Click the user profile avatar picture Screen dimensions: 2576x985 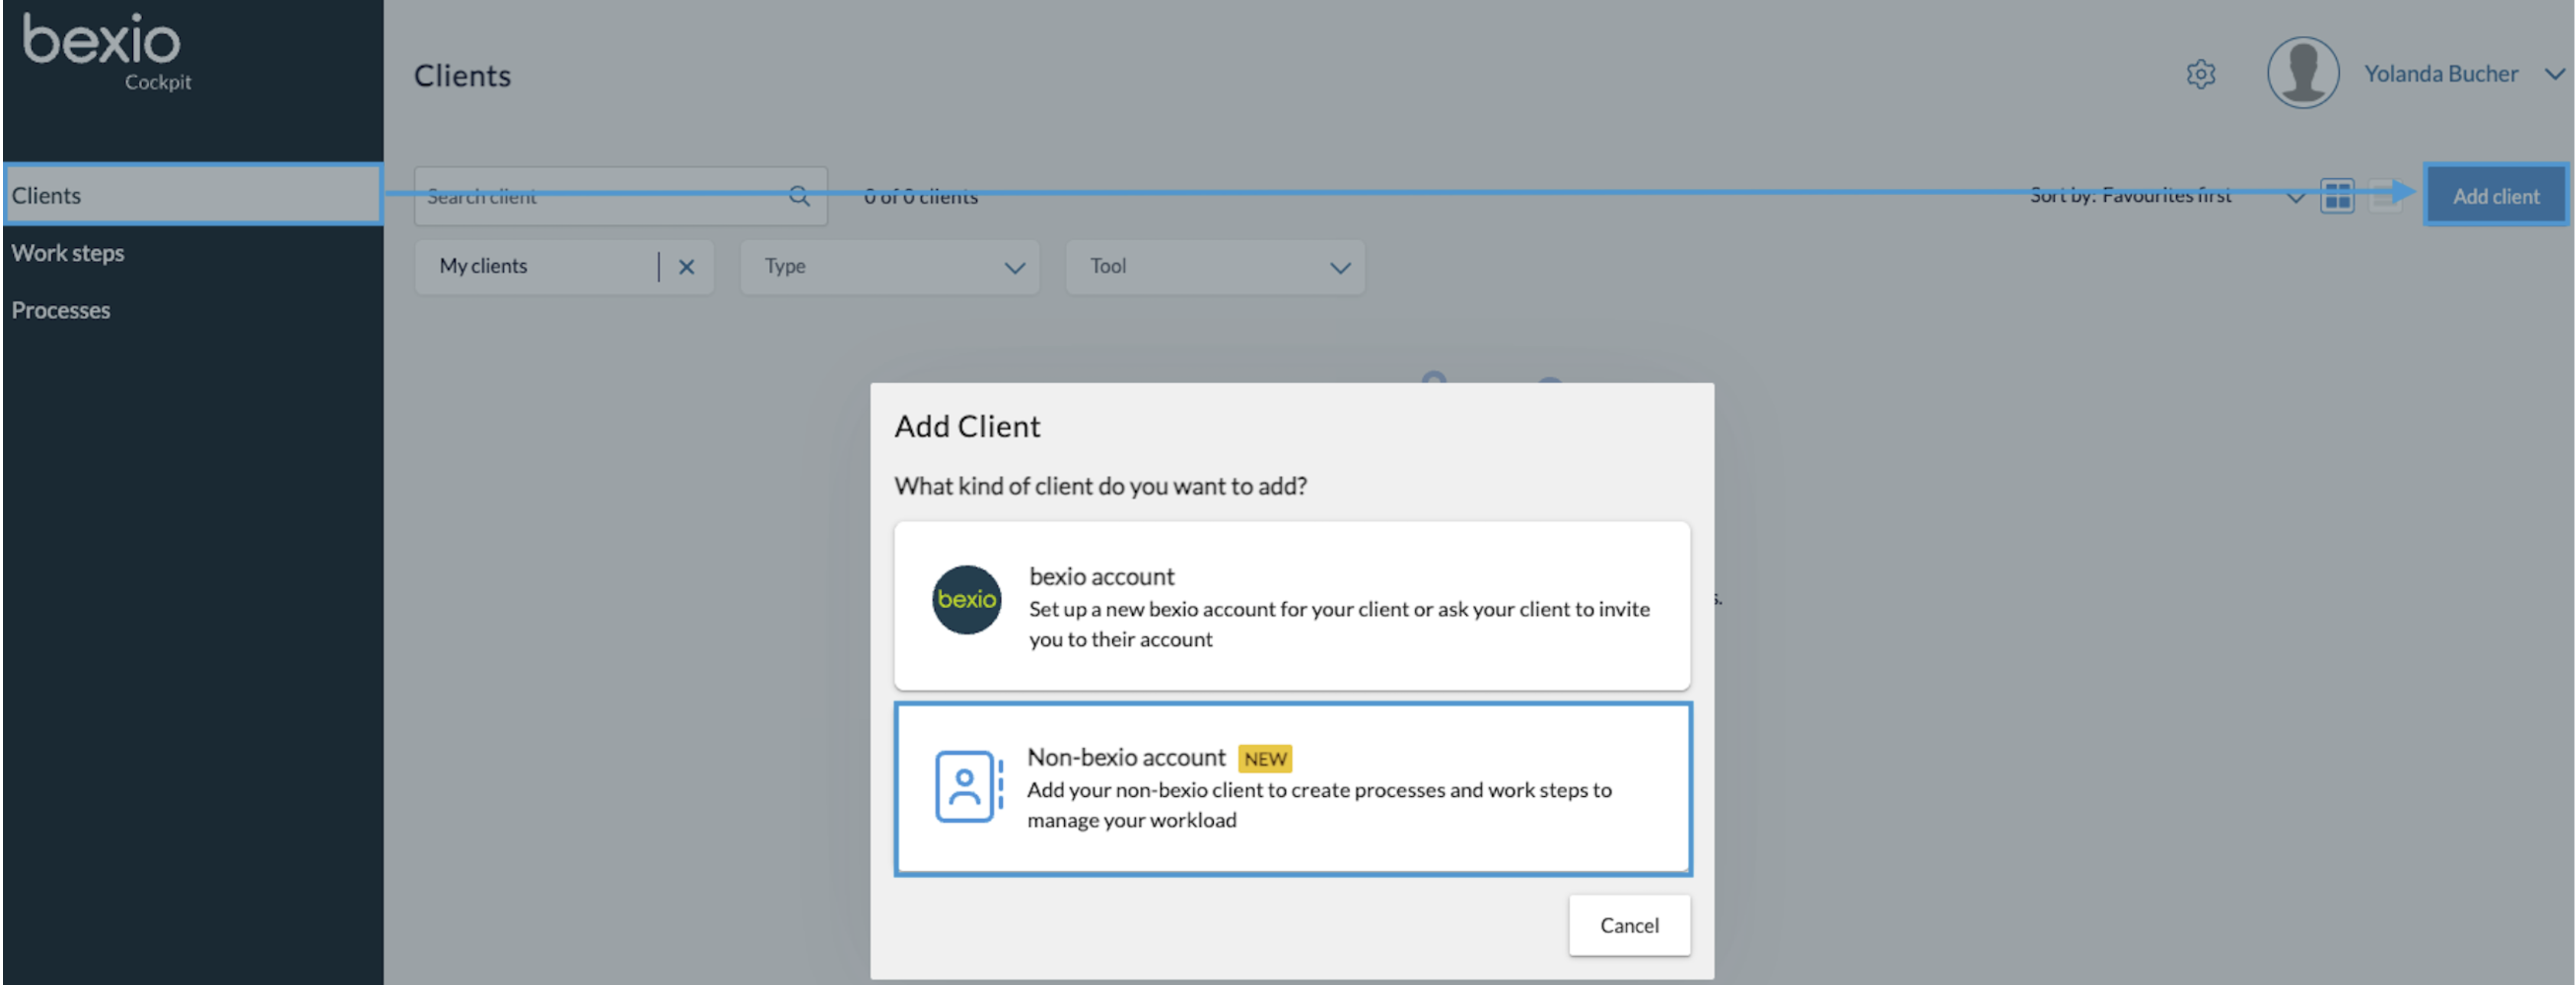tap(2302, 72)
